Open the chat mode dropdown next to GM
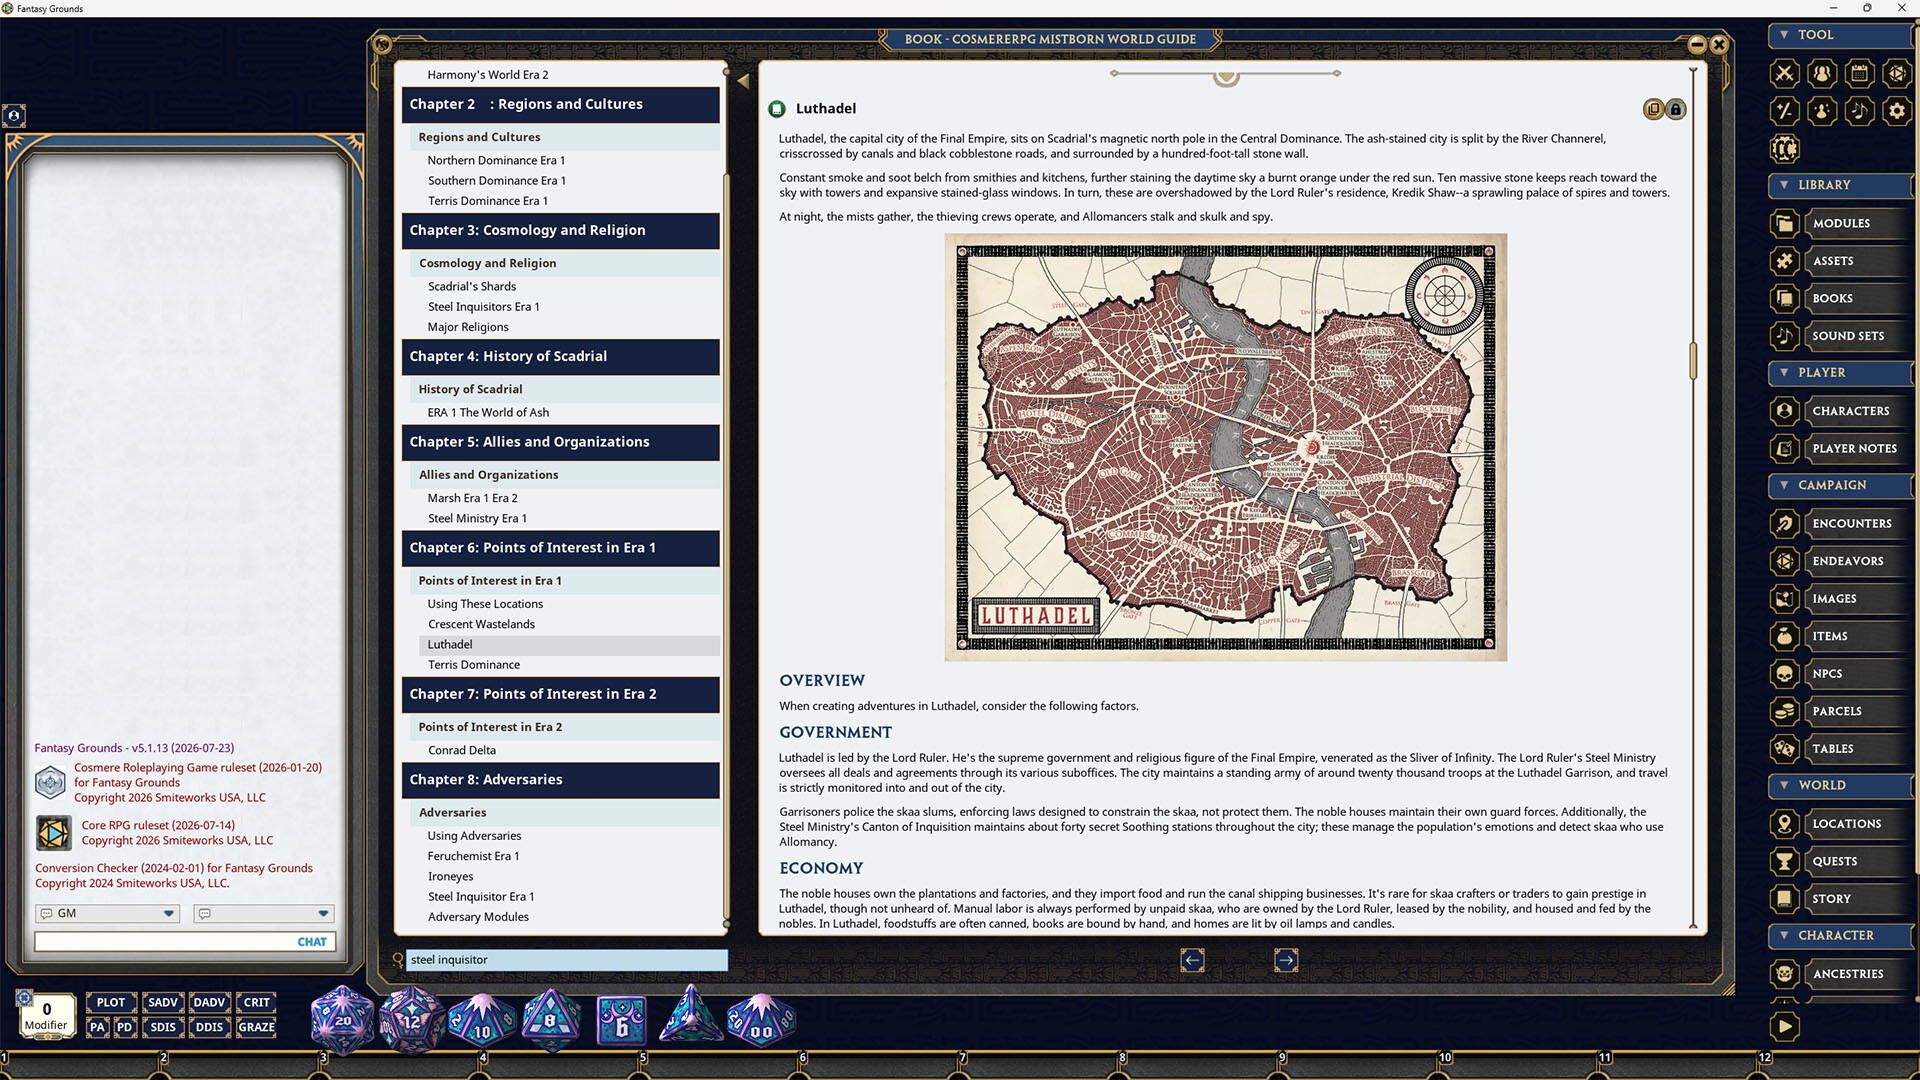1920x1080 pixels. [264, 914]
